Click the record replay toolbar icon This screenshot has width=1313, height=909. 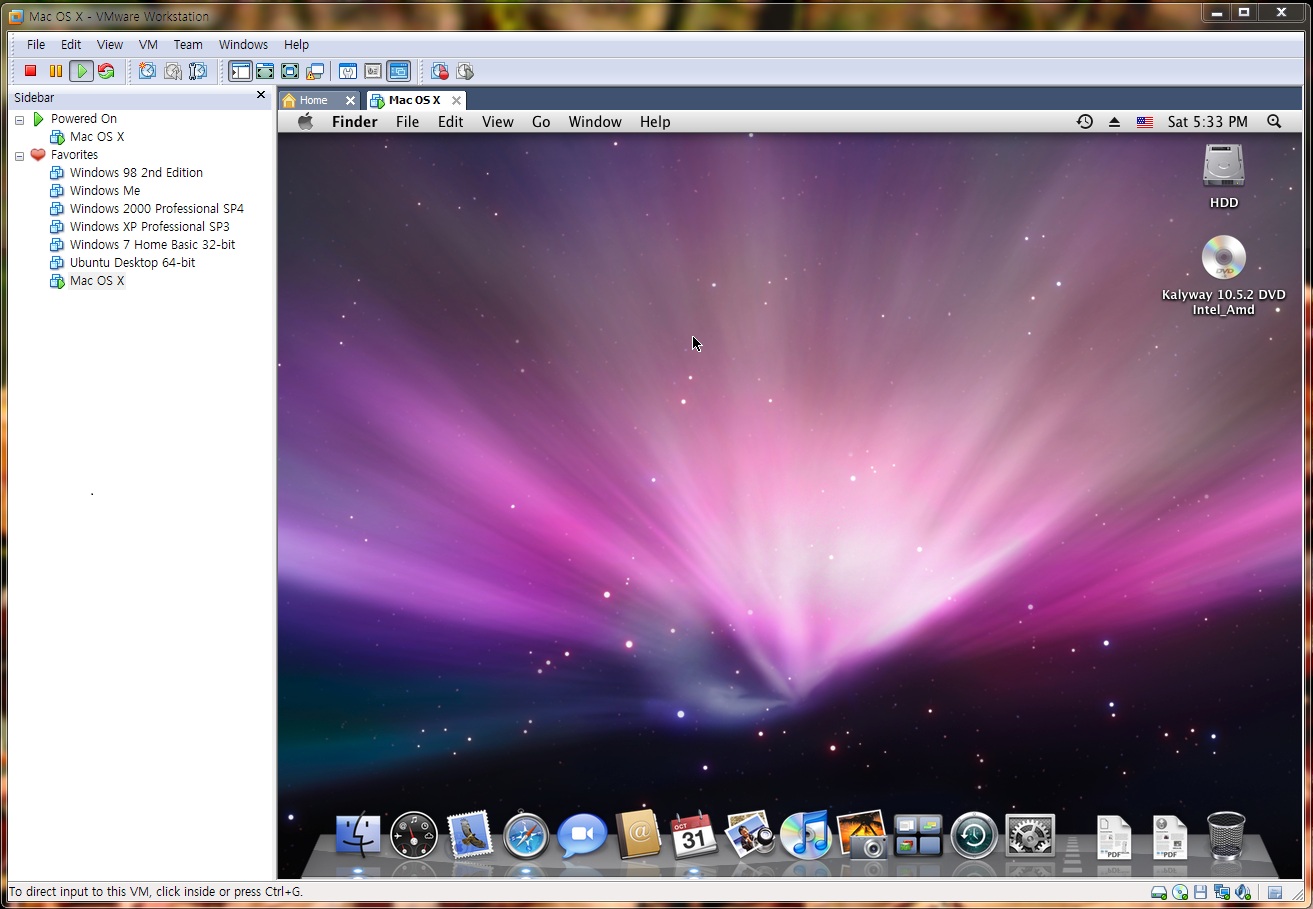point(440,71)
